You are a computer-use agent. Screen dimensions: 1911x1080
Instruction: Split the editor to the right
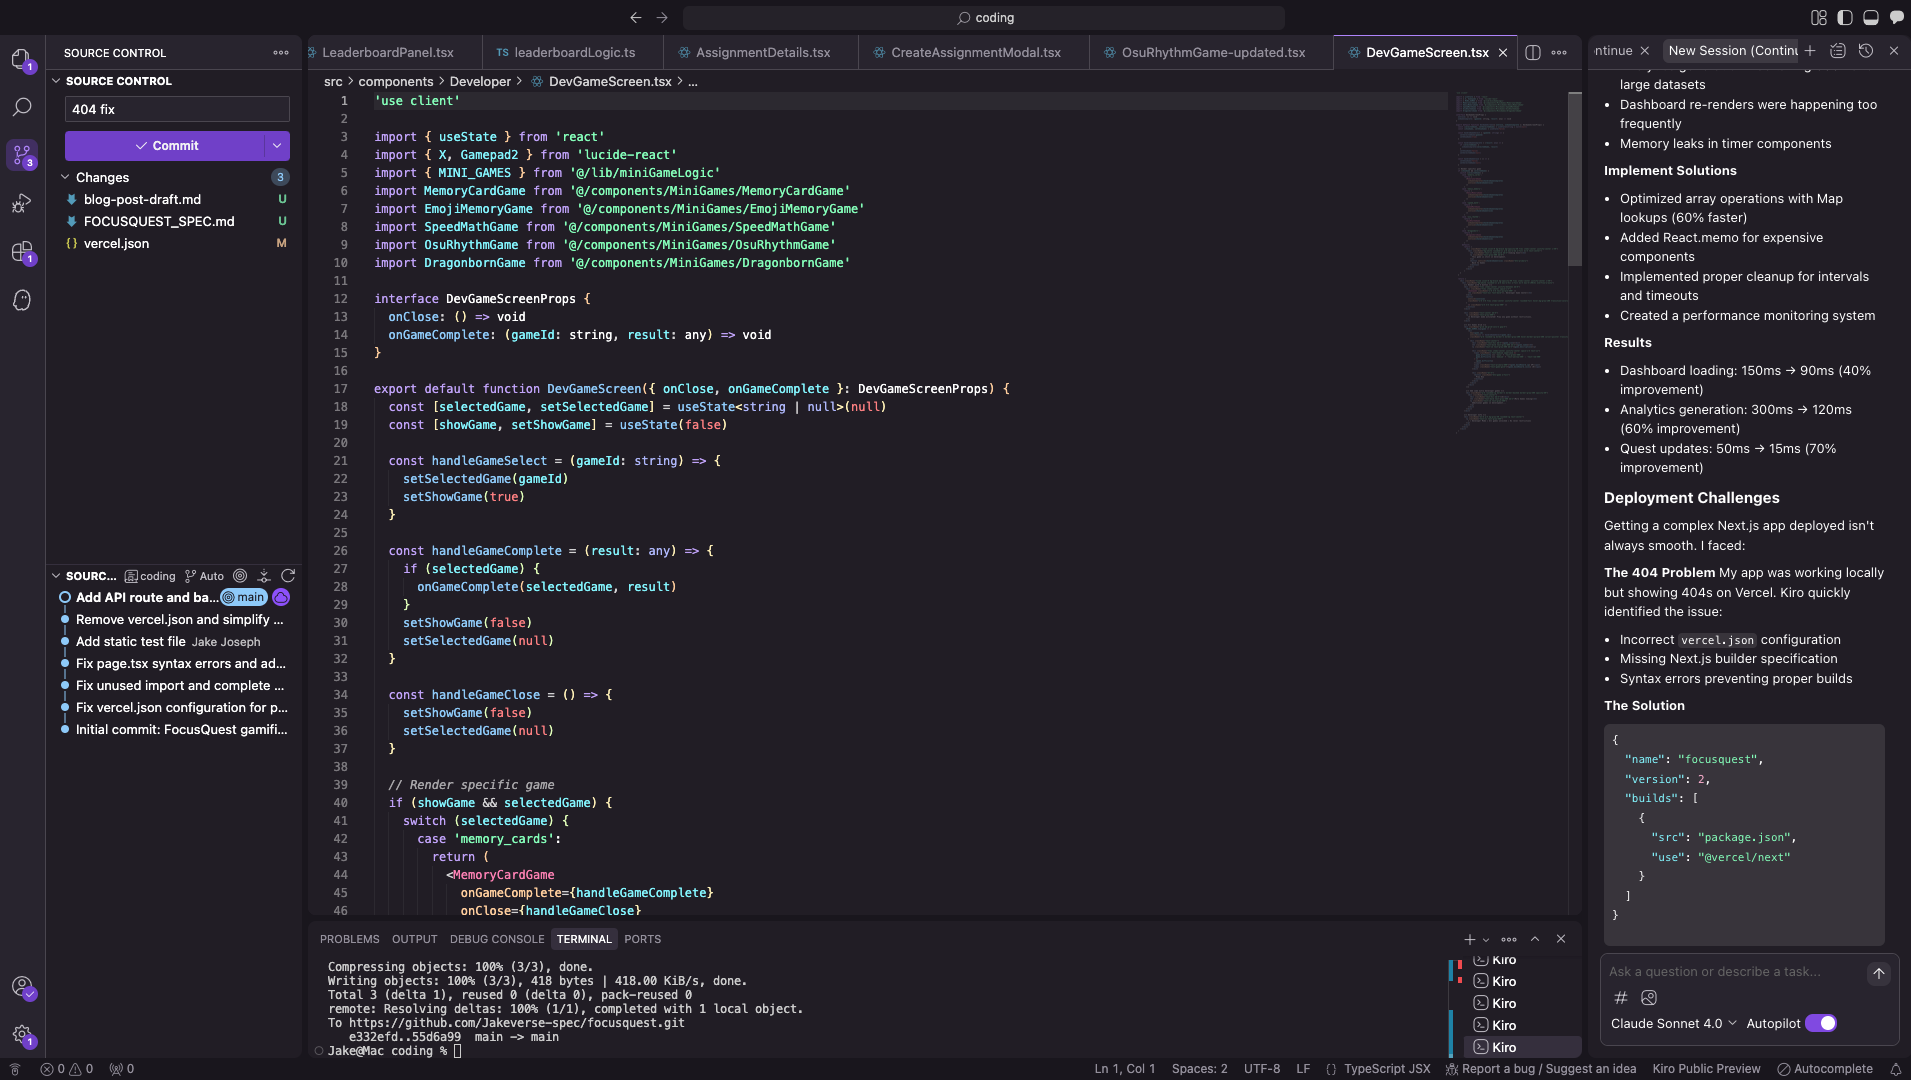(x=1533, y=53)
